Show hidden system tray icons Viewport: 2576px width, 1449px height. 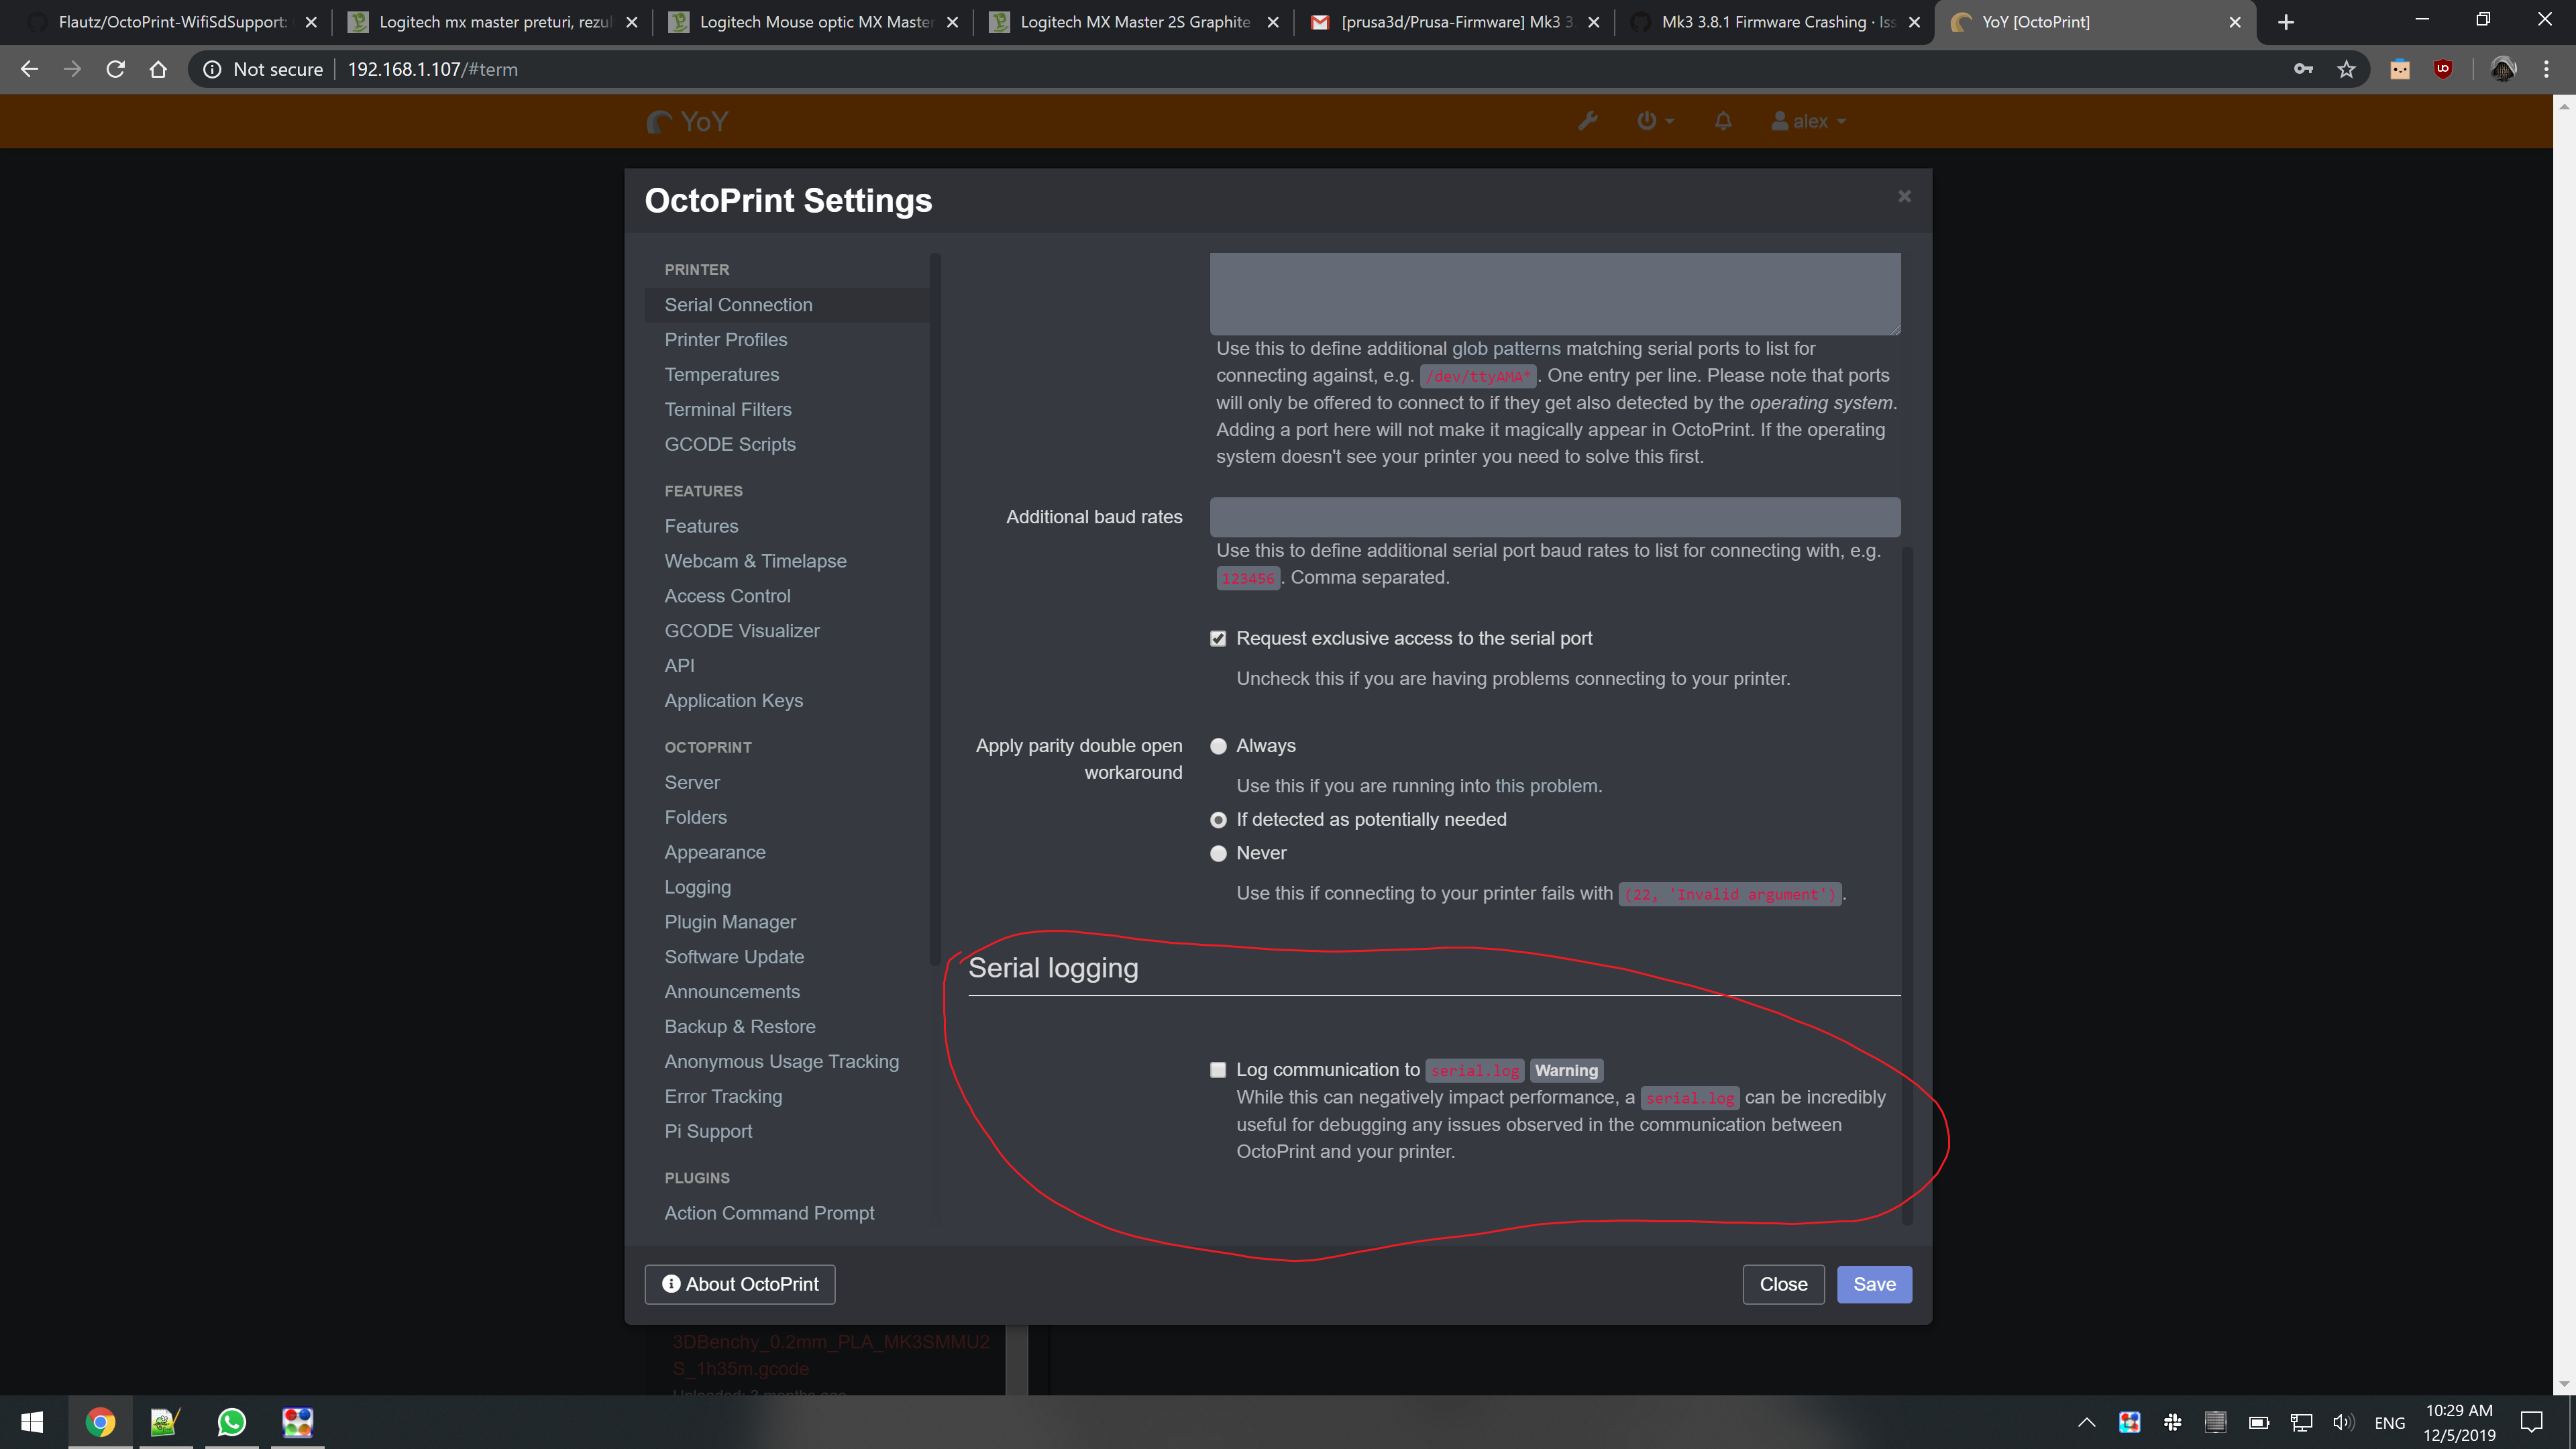point(2086,1422)
